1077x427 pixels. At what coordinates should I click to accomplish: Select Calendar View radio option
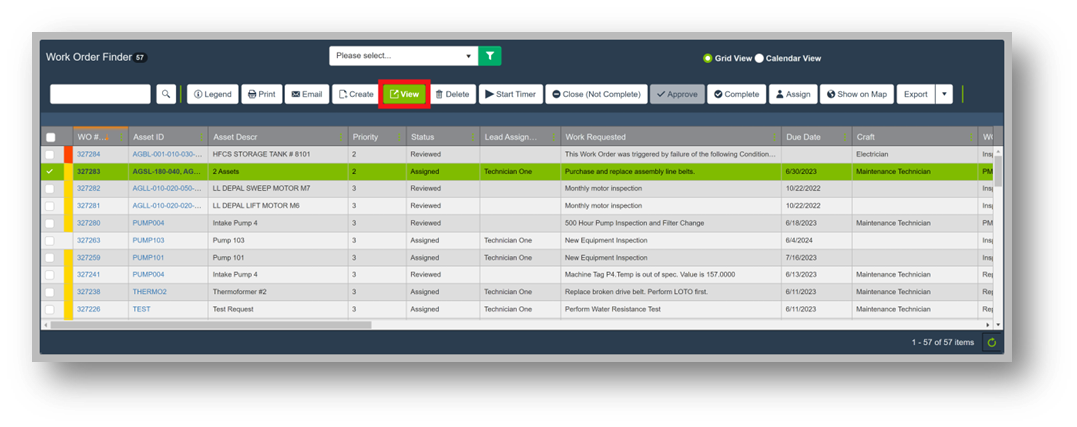point(759,58)
